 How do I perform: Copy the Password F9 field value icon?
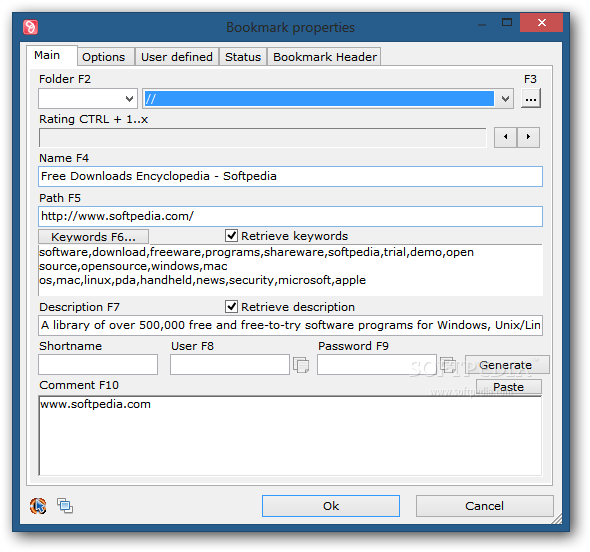[x=448, y=365]
